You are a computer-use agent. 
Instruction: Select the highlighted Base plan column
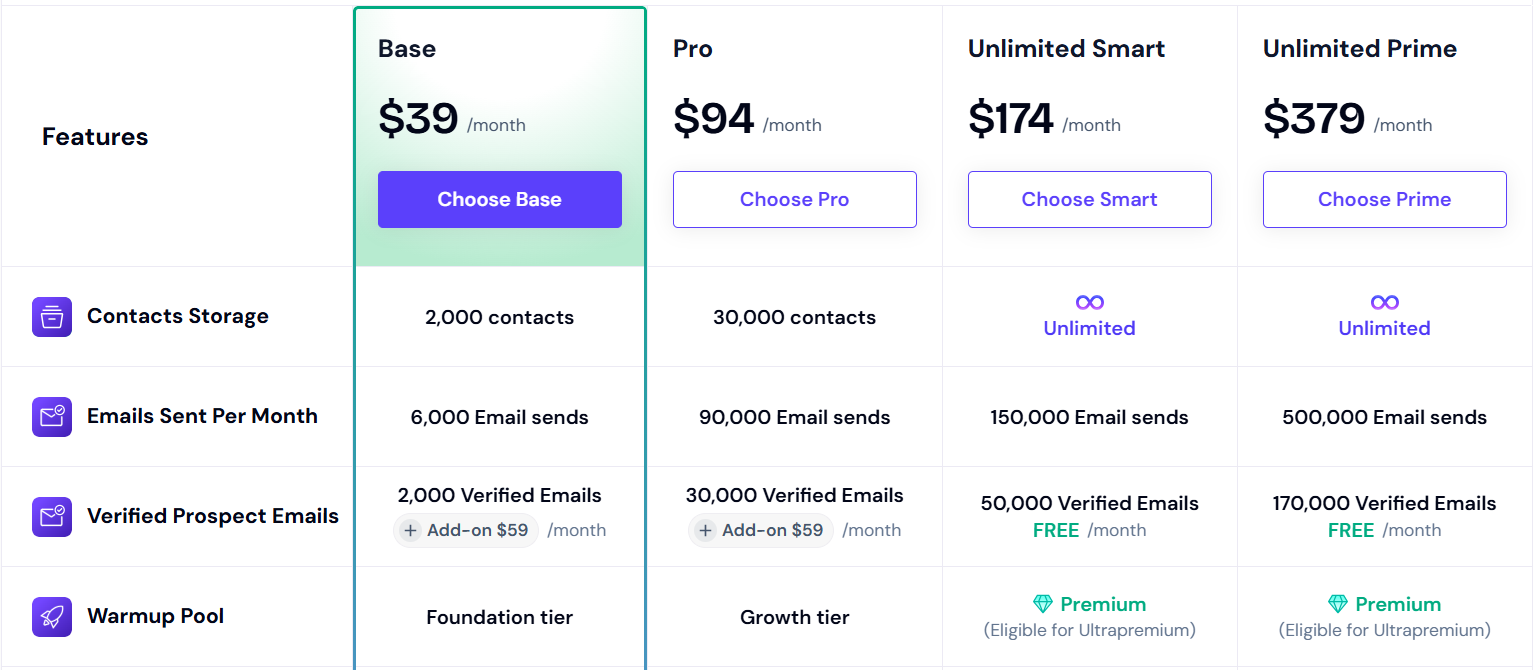click(x=499, y=135)
